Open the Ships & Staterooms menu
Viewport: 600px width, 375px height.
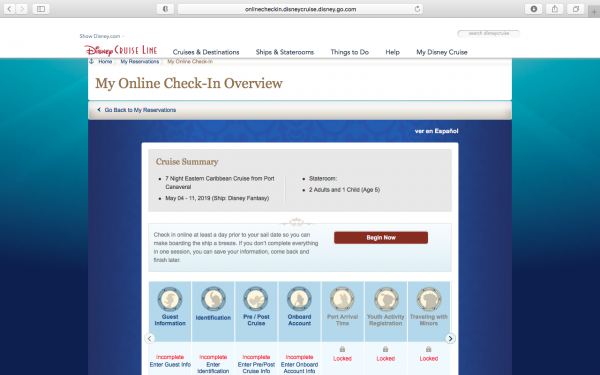coord(285,52)
